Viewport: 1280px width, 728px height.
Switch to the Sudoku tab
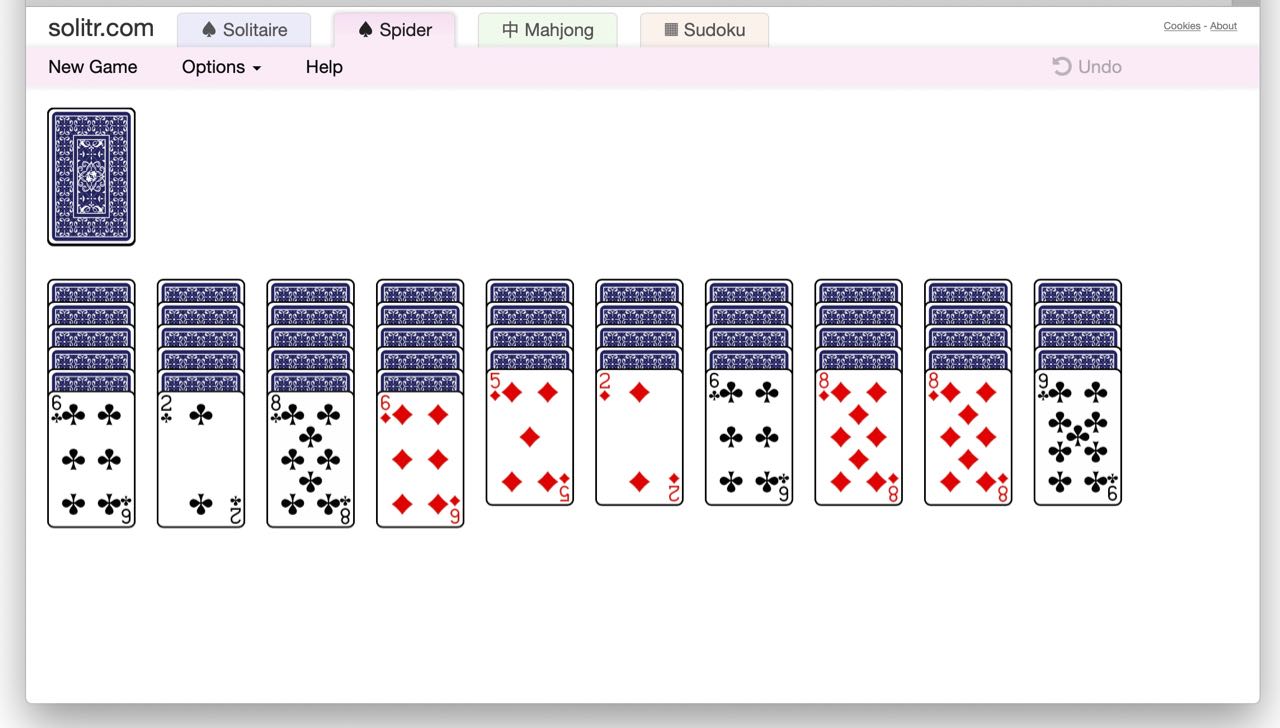pyautogui.click(x=704, y=30)
